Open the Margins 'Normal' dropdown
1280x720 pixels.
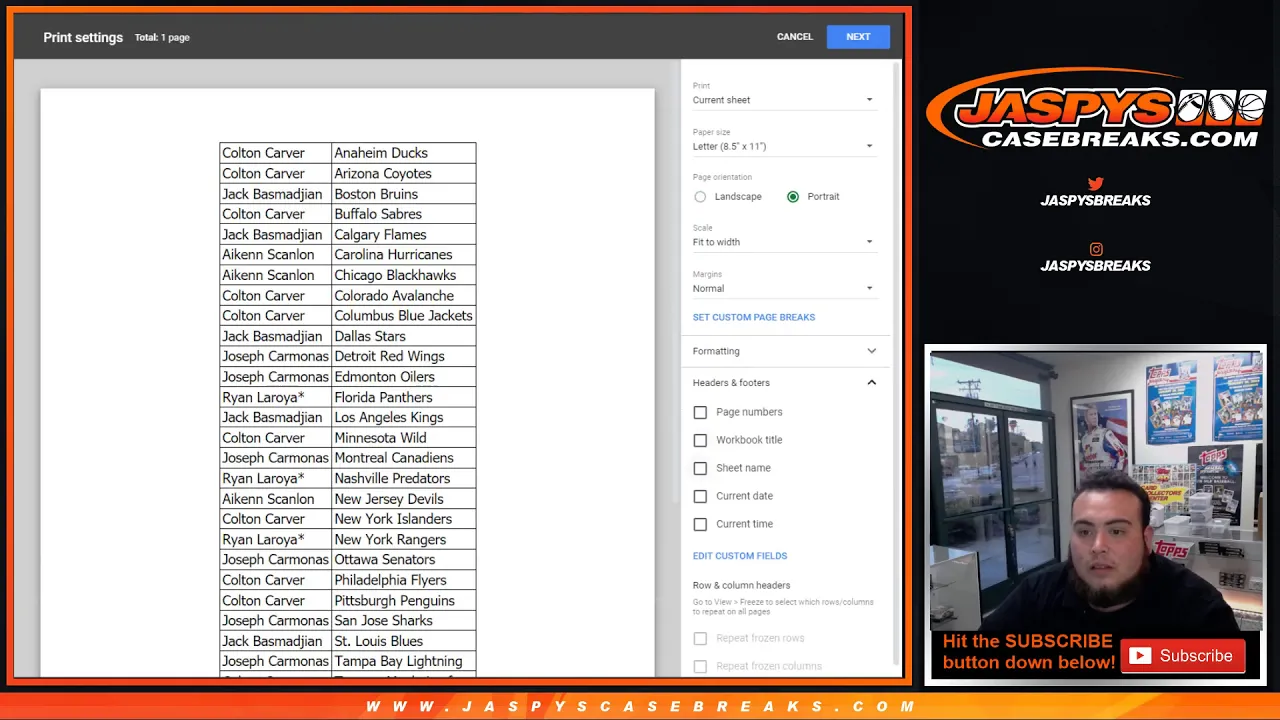tap(783, 288)
